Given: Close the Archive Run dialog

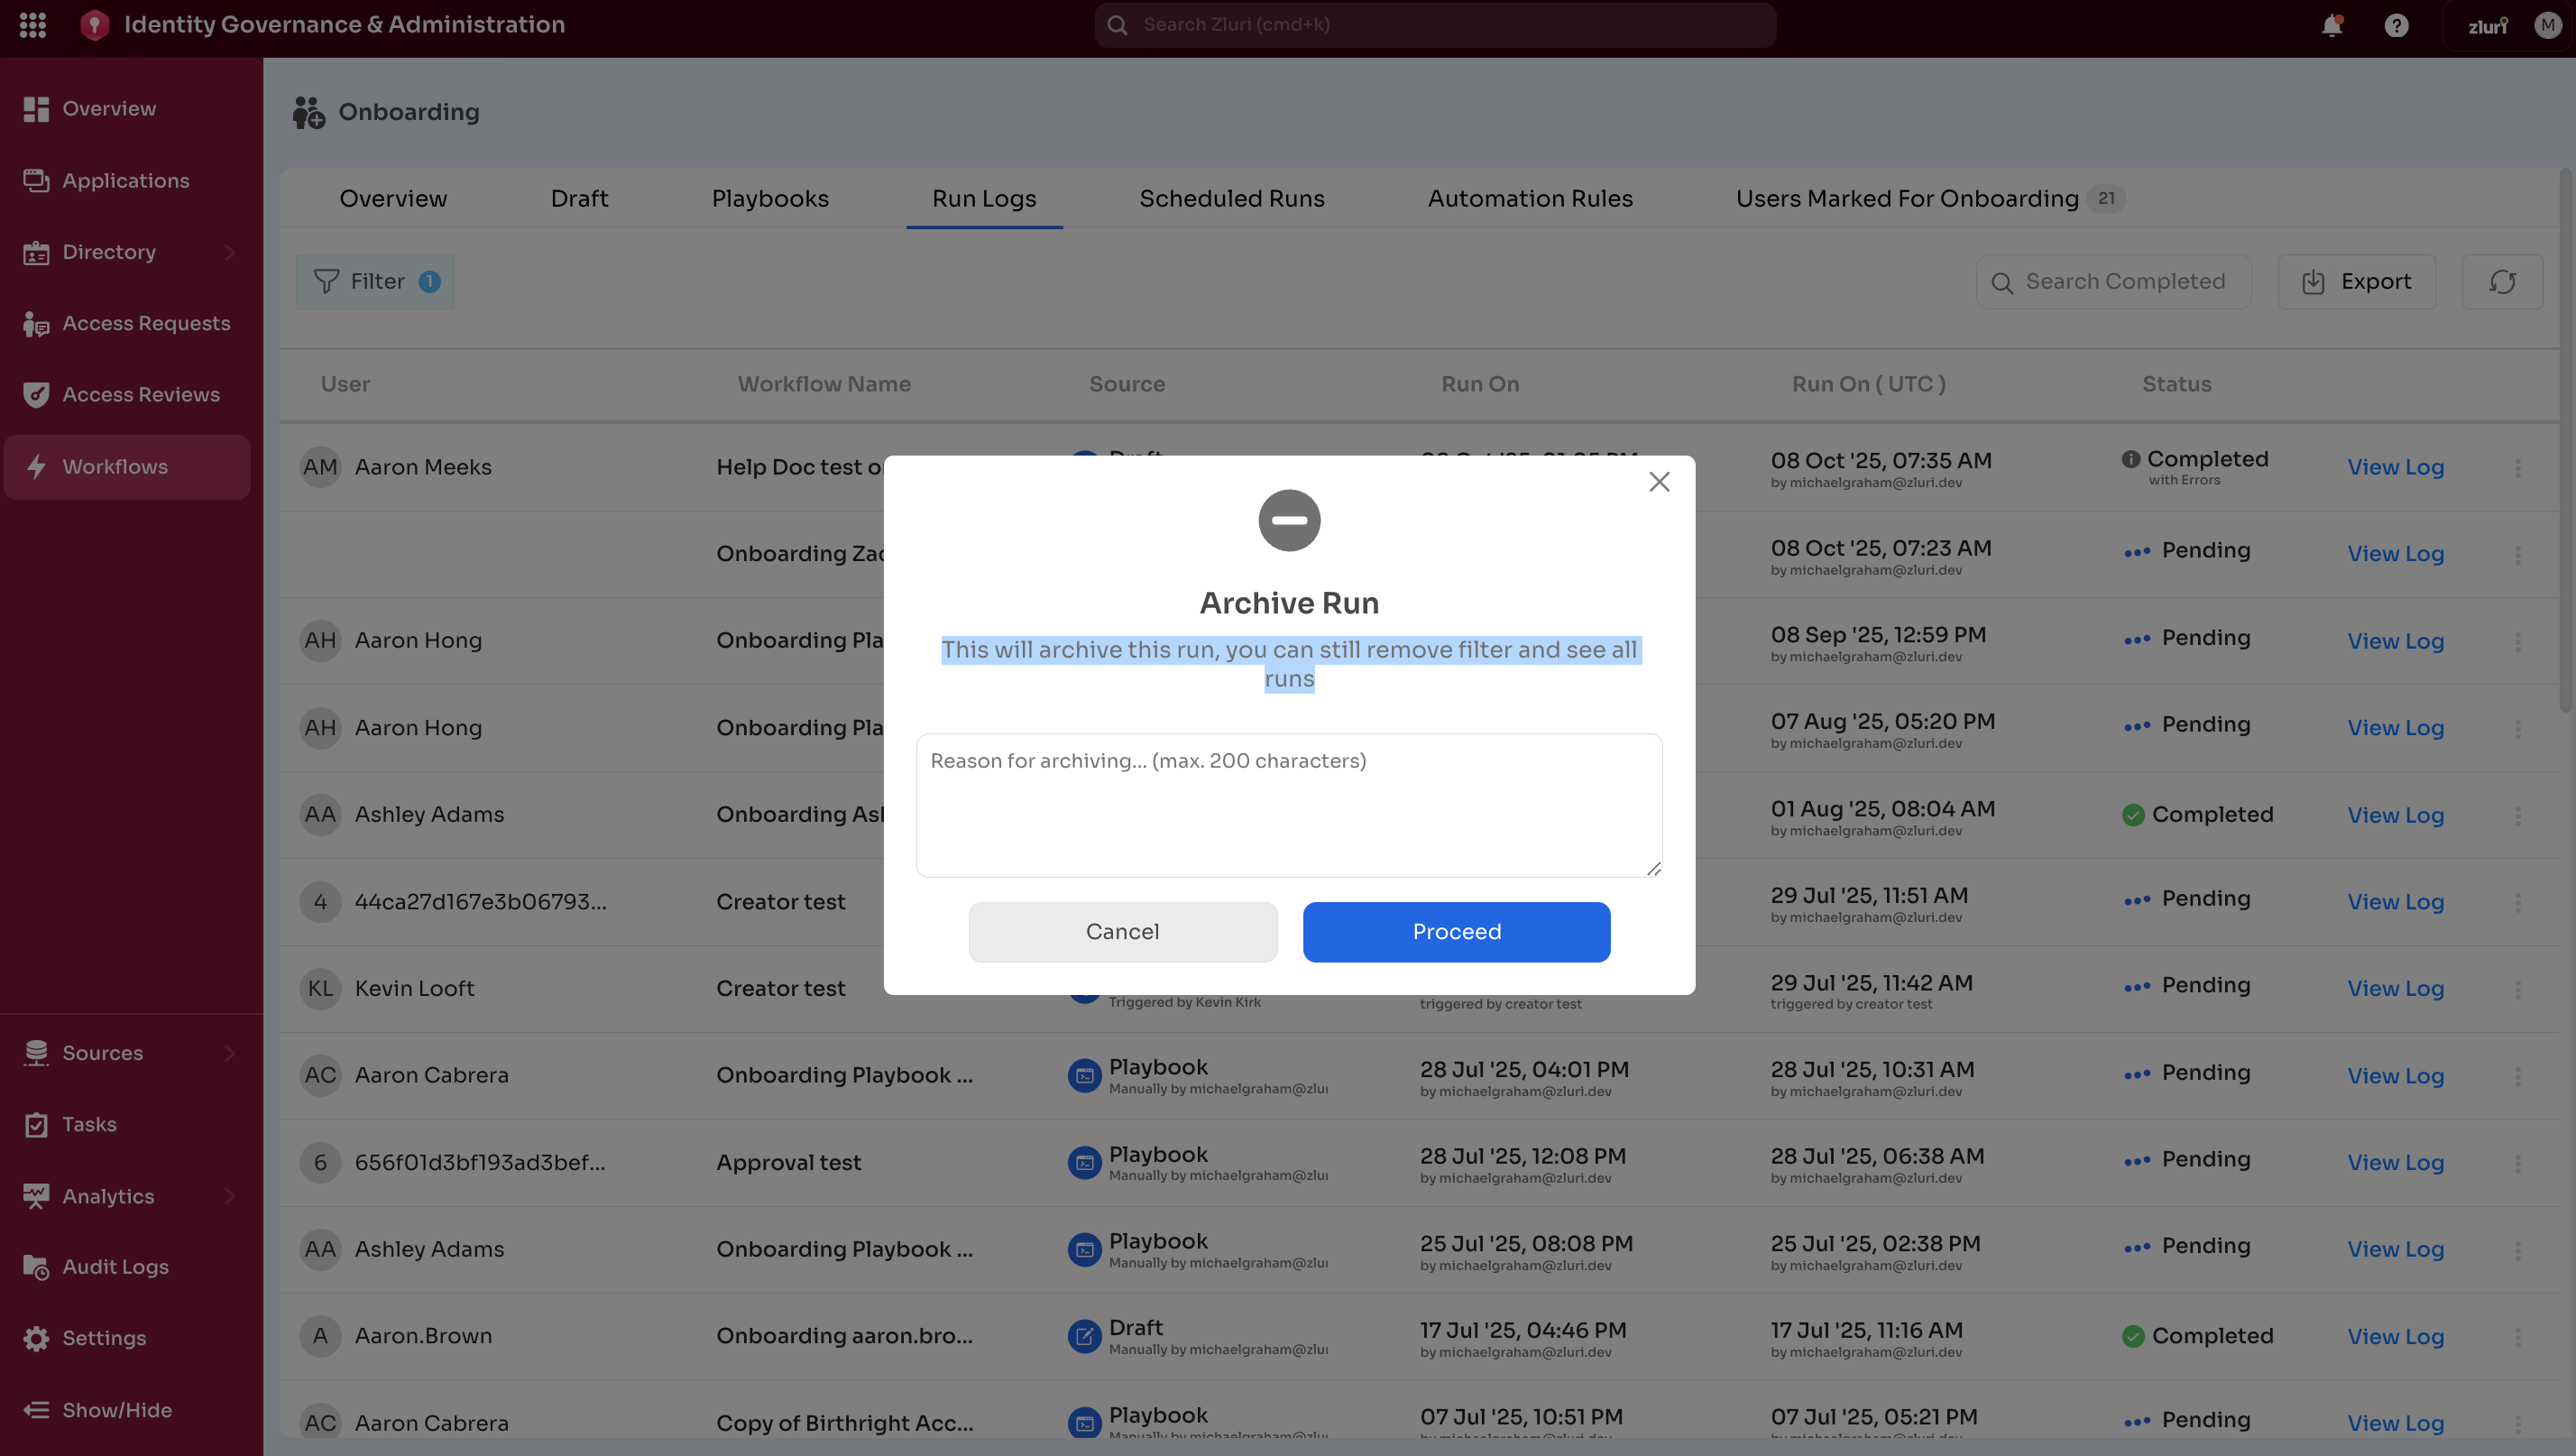Looking at the screenshot, I should [x=1659, y=482].
